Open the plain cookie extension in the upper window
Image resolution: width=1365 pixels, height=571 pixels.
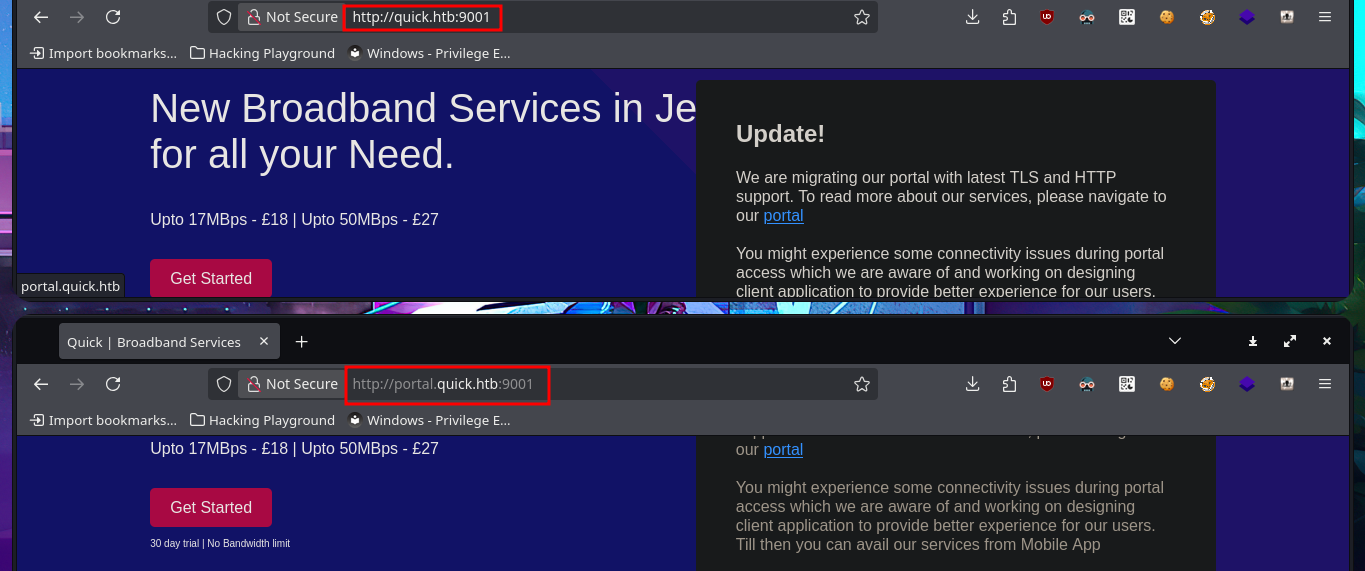click(1167, 17)
